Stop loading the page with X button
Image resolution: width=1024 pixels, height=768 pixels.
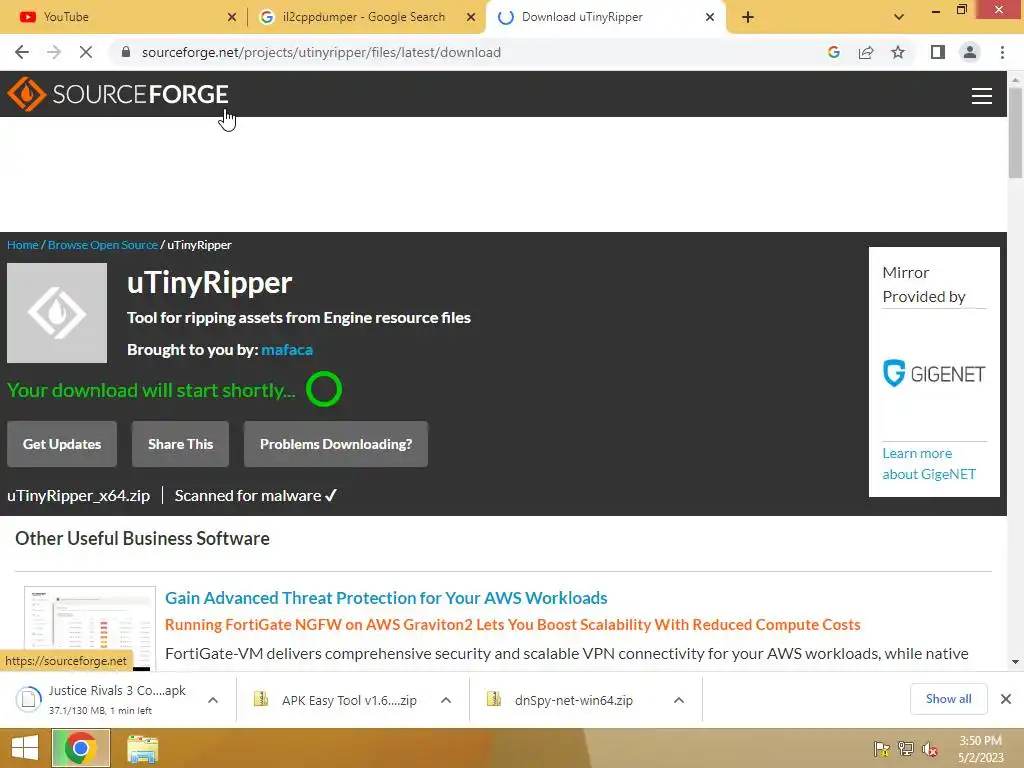[x=86, y=52]
